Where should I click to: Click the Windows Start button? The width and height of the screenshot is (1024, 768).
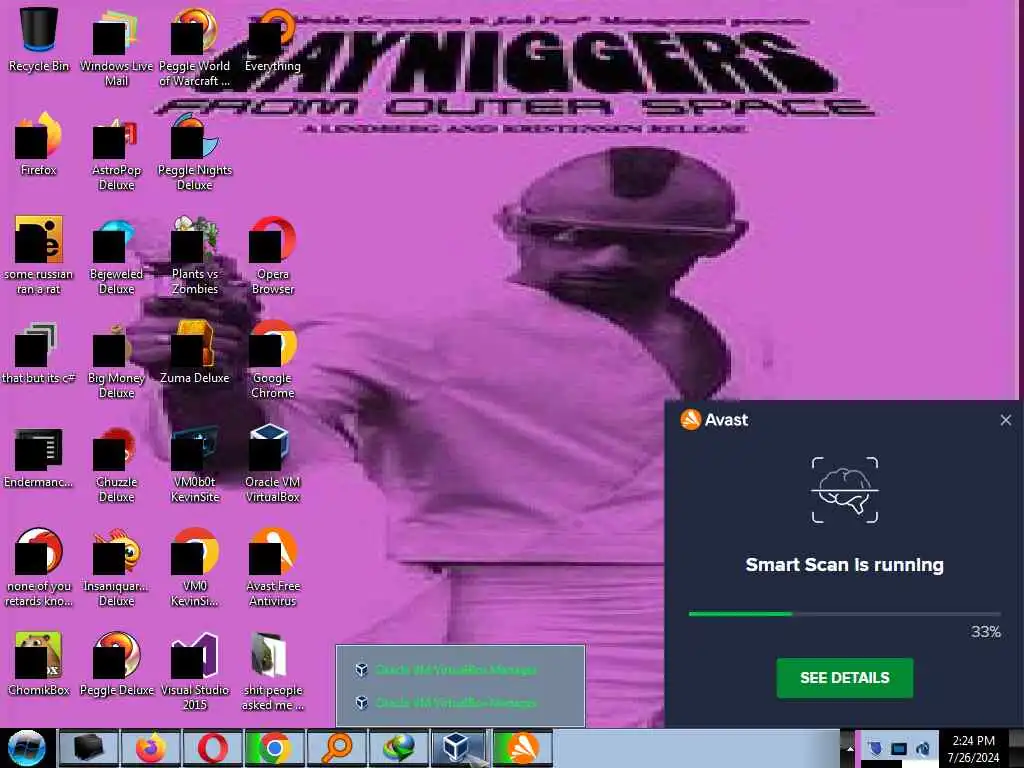pos(27,748)
